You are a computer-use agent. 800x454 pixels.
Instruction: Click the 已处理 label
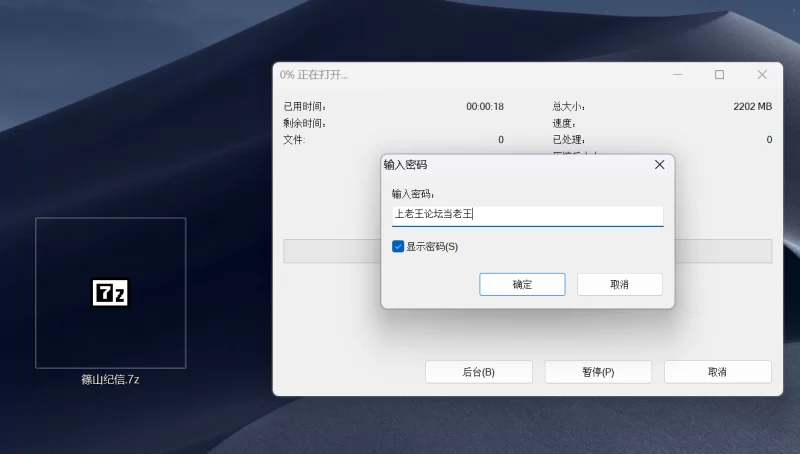(x=568, y=140)
